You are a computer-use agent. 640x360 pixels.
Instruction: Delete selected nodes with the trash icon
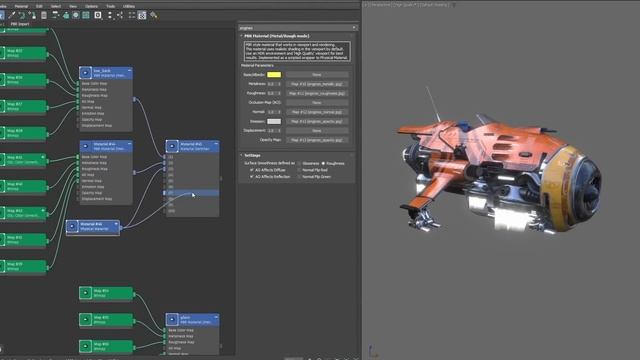pyautogui.click(x=44, y=16)
